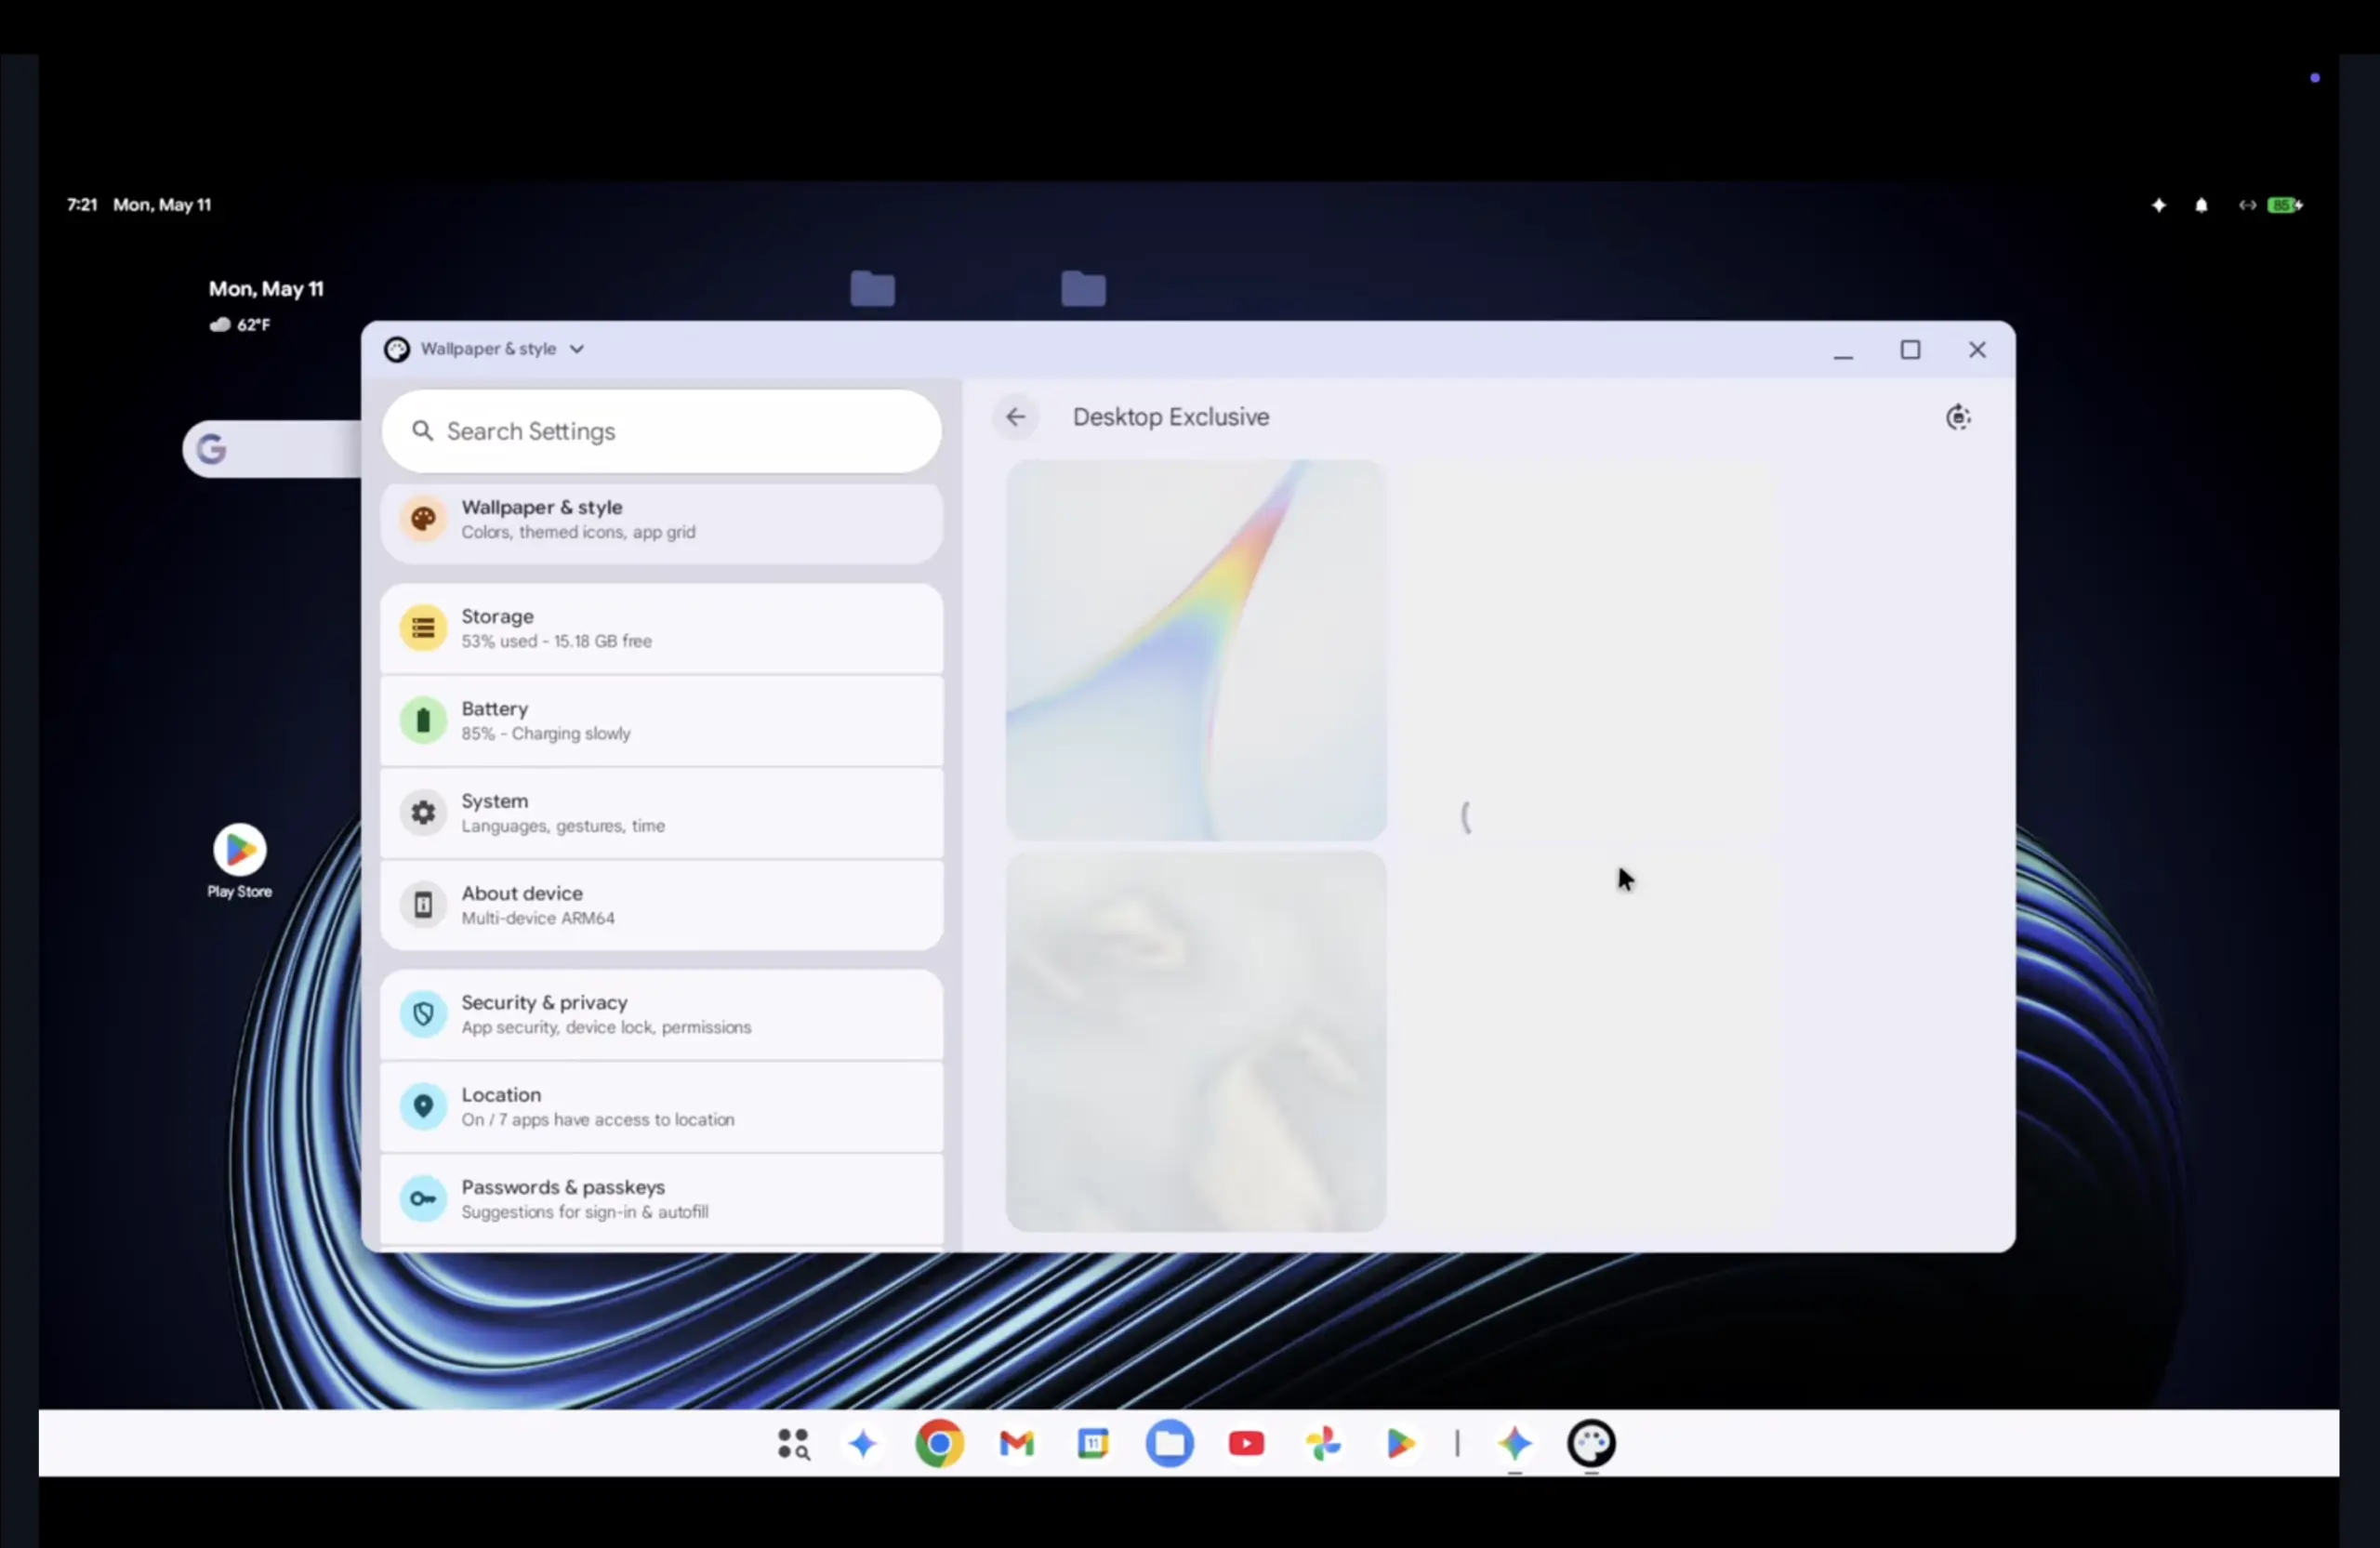Open Google Photos from the taskbar
This screenshot has width=2380, height=1548.
[1323, 1443]
